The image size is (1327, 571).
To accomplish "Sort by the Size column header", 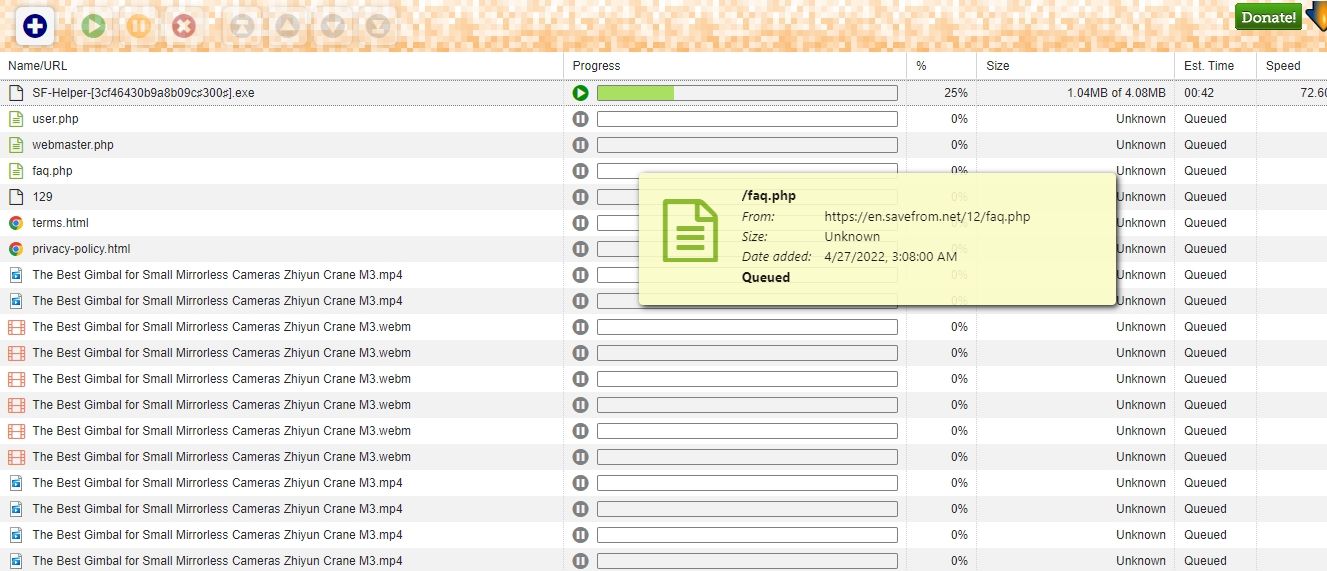I will (x=1076, y=66).
